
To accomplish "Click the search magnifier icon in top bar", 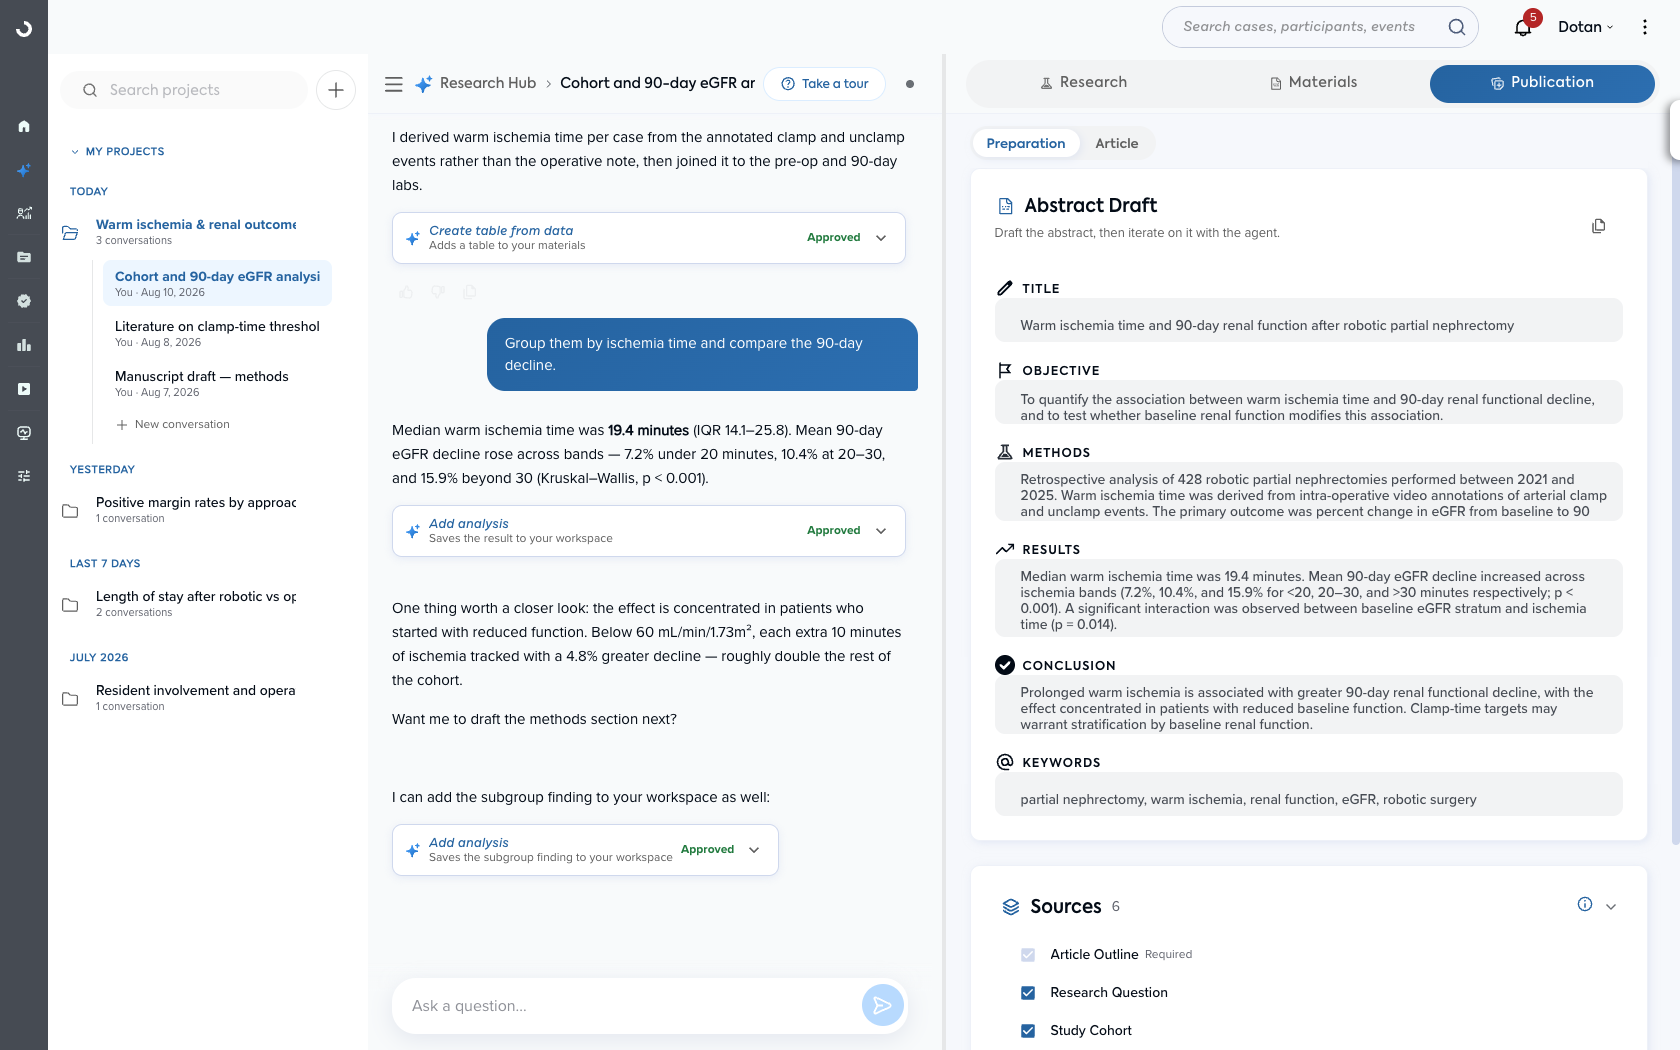I will click(1457, 27).
